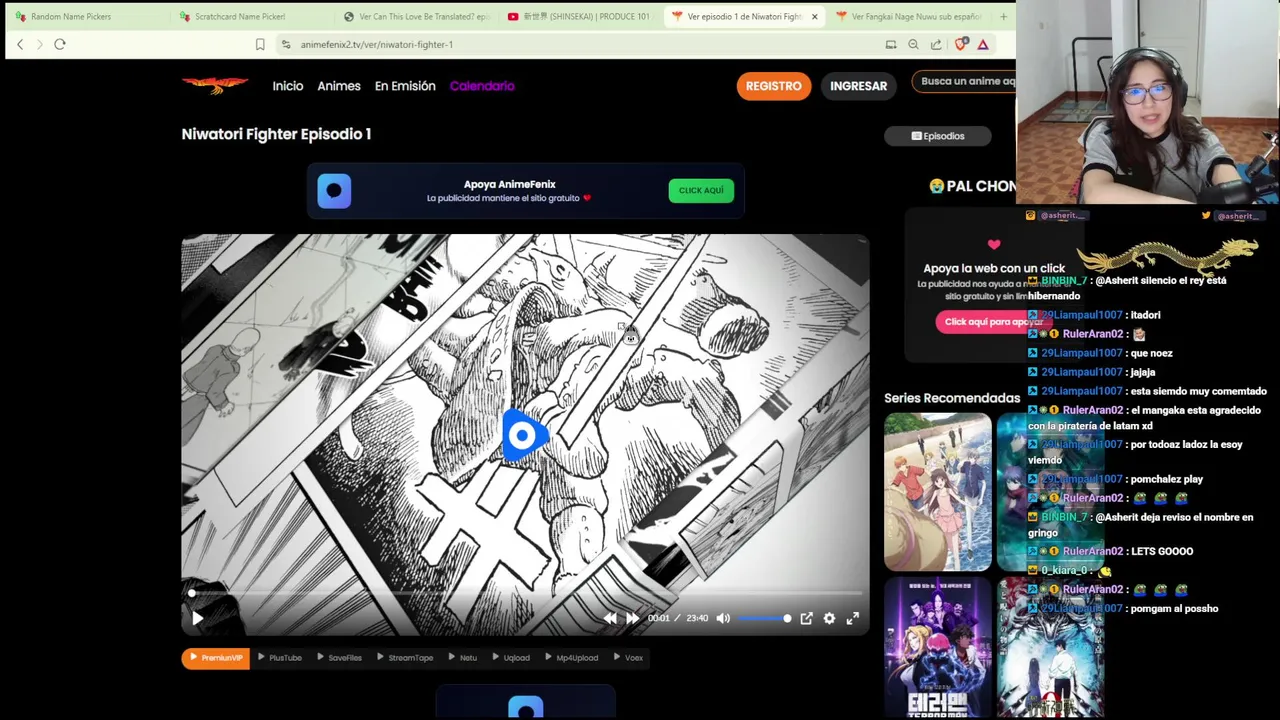Close the Niwatori Fighter browser tab
The image size is (1280, 720).
pos(814,16)
